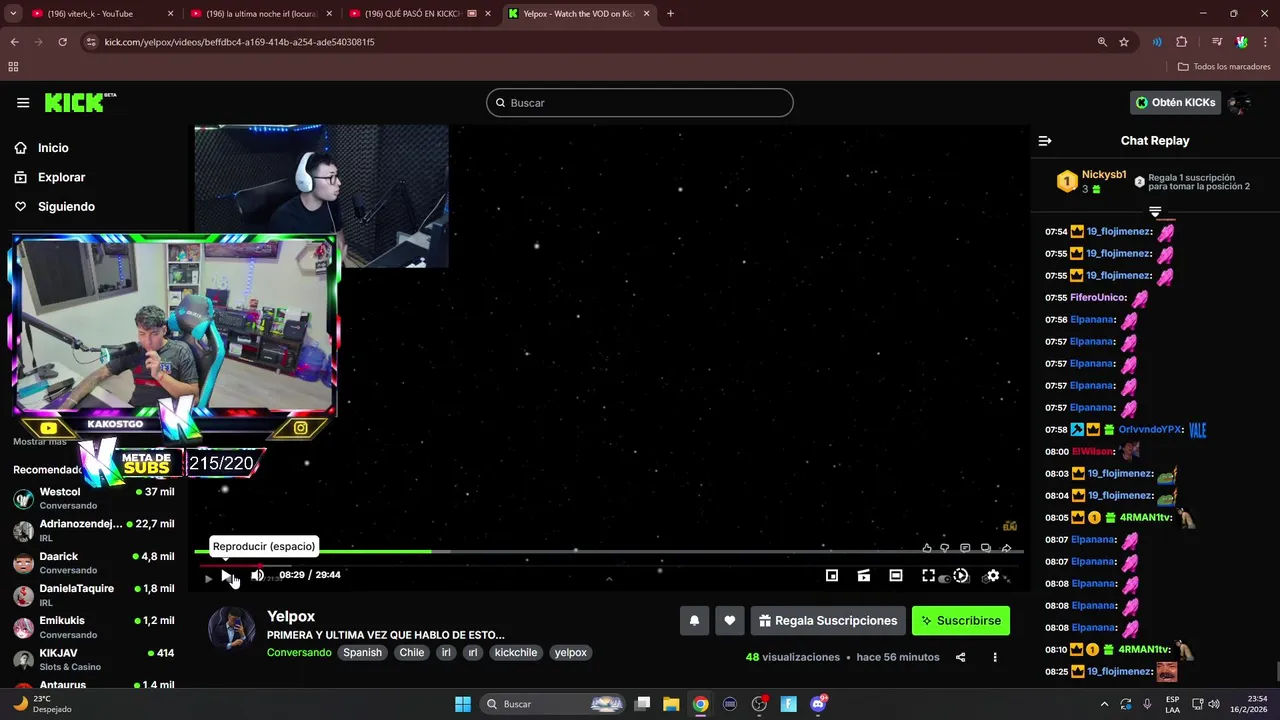Screen dimensions: 1280x720
Task: Open recommended channel Daarick
Action: [x=94, y=563]
